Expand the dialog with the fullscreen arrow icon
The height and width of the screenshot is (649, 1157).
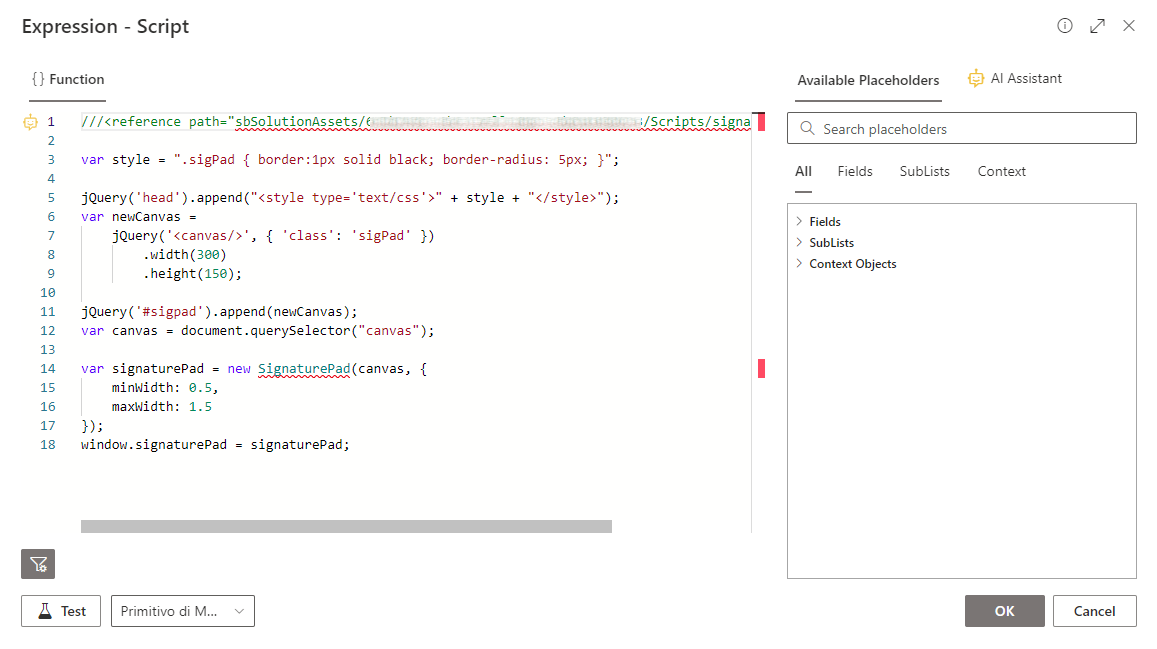(x=1097, y=26)
